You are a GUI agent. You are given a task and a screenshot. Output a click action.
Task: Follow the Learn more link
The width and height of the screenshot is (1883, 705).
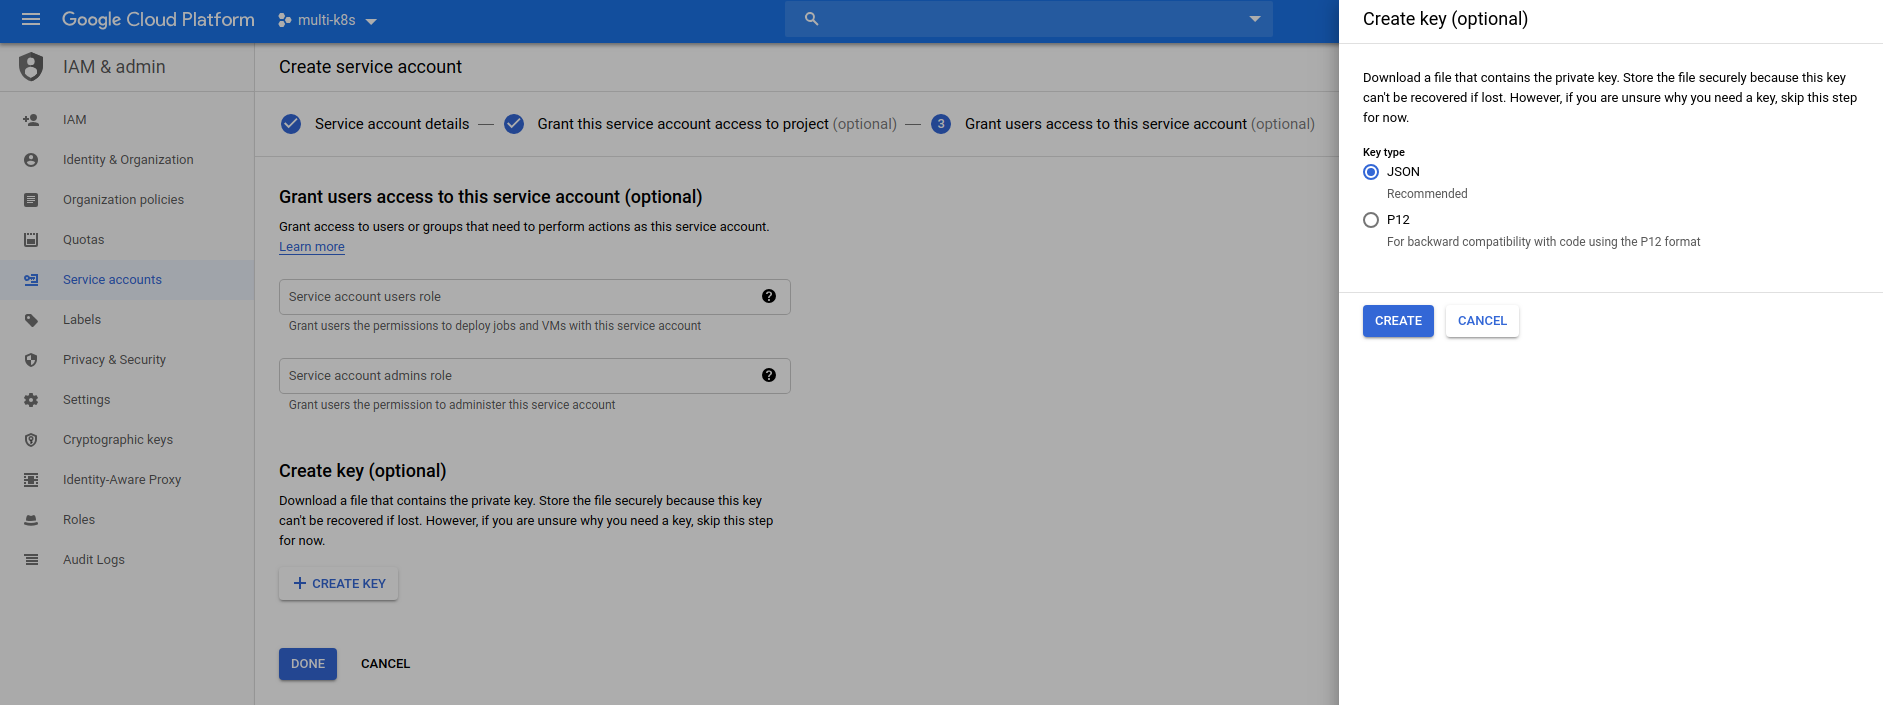[x=312, y=247]
